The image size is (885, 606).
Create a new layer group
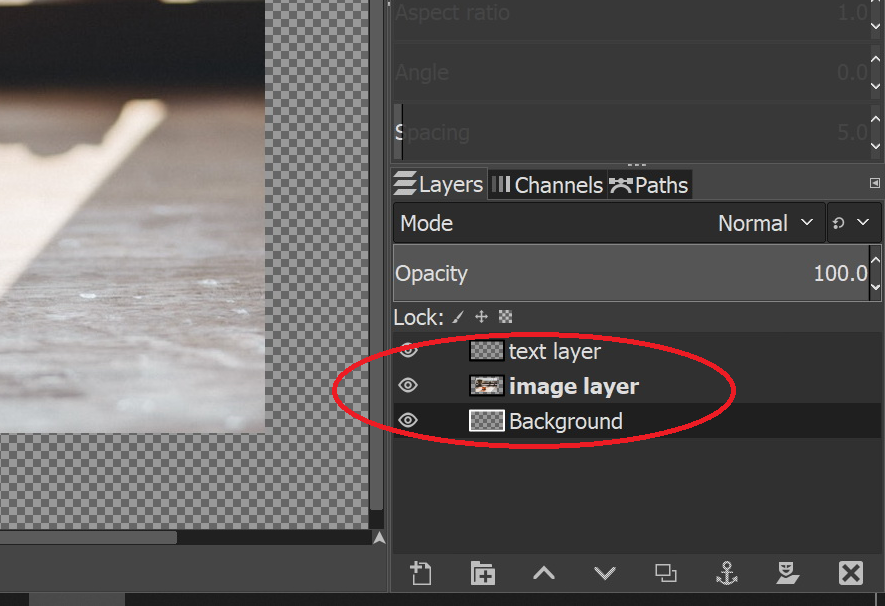[x=483, y=573]
